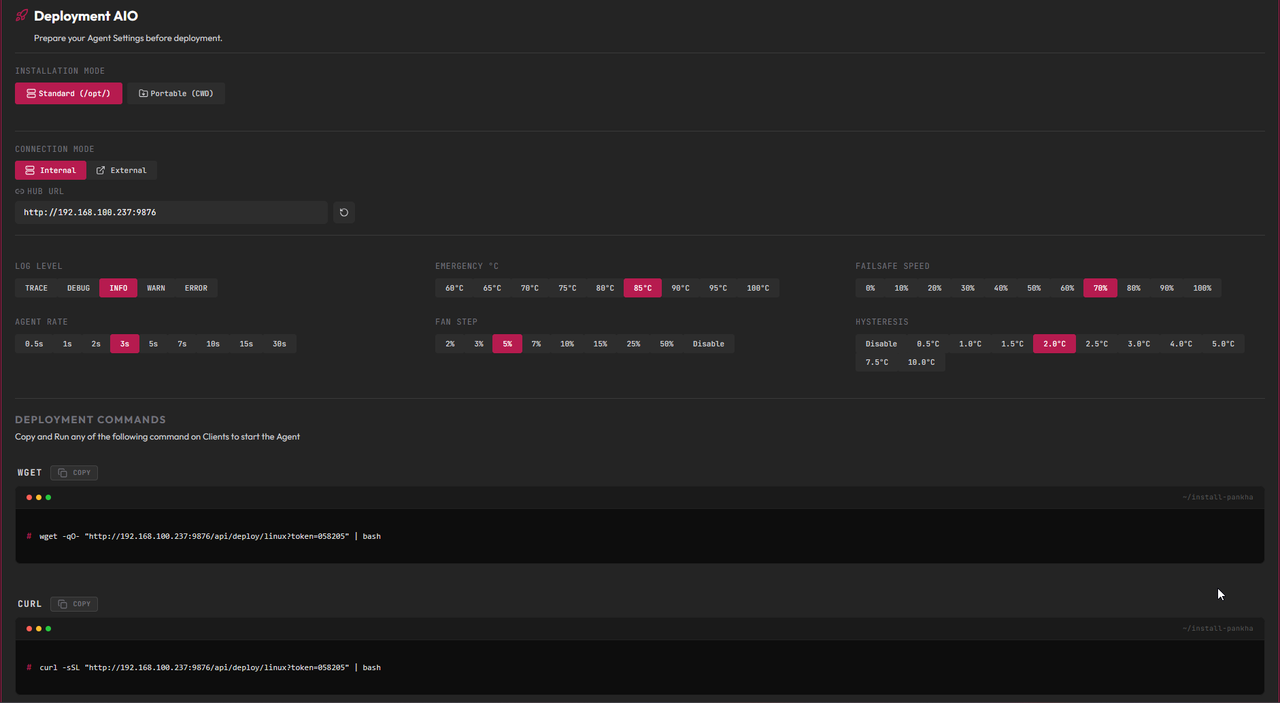
Task: Set fan step to 5%
Action: (507, 344)
